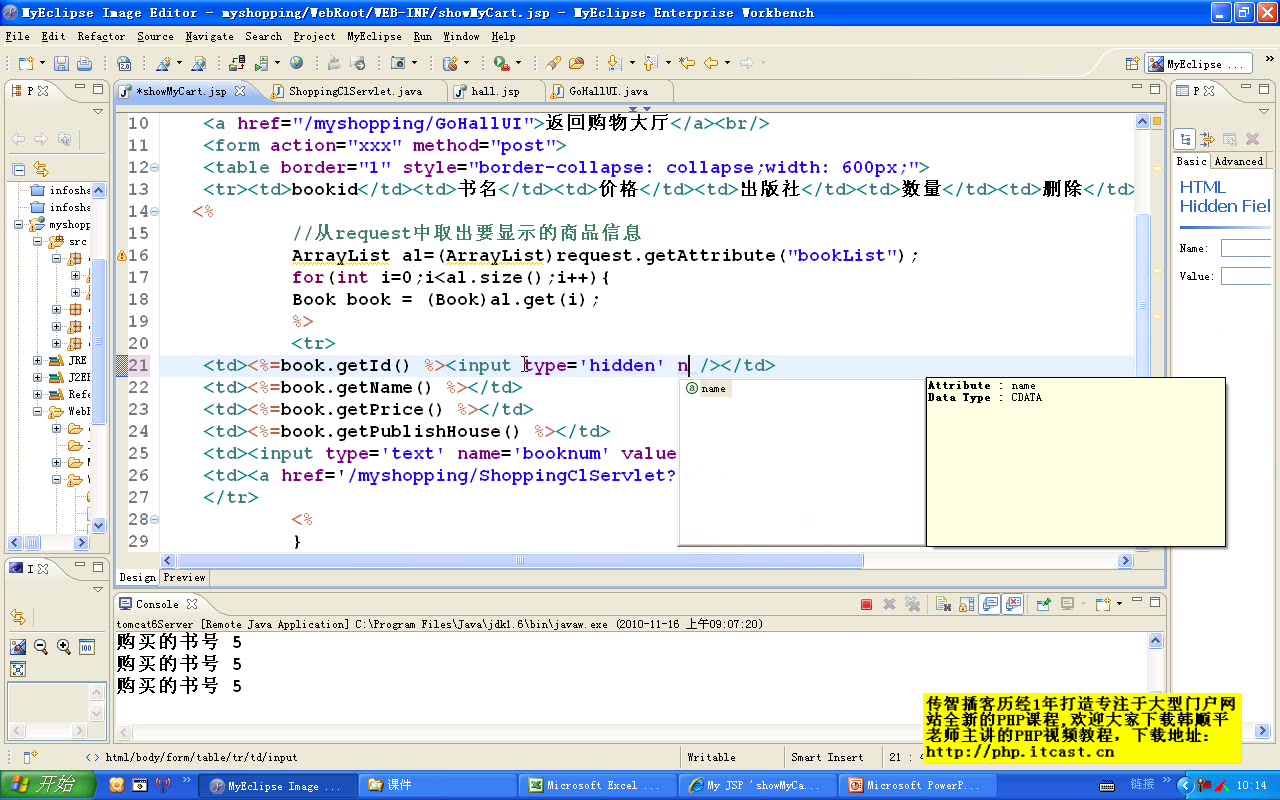Click the Save icon in the toolbar

[61, 63]
